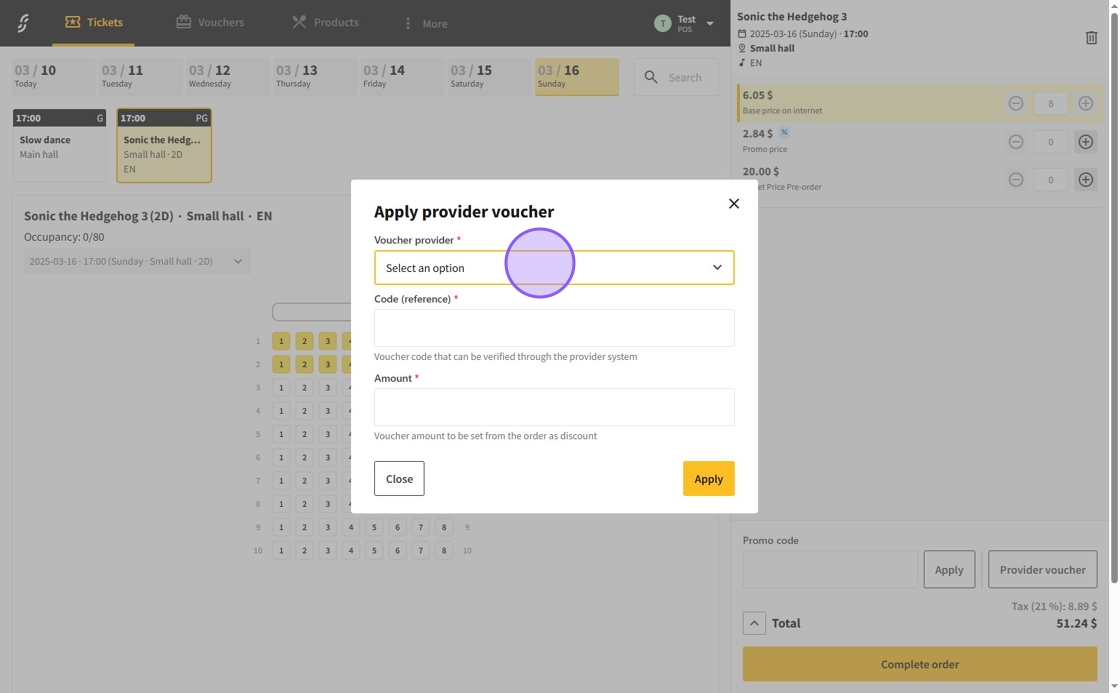Select the Slow dance 17:00 showing

tap(59, 146)
